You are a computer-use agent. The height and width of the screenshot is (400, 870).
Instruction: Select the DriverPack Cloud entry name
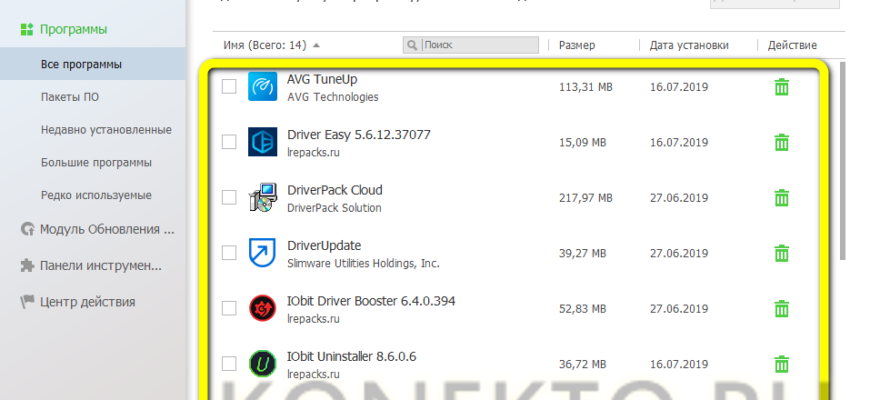(x=335, y=190)
